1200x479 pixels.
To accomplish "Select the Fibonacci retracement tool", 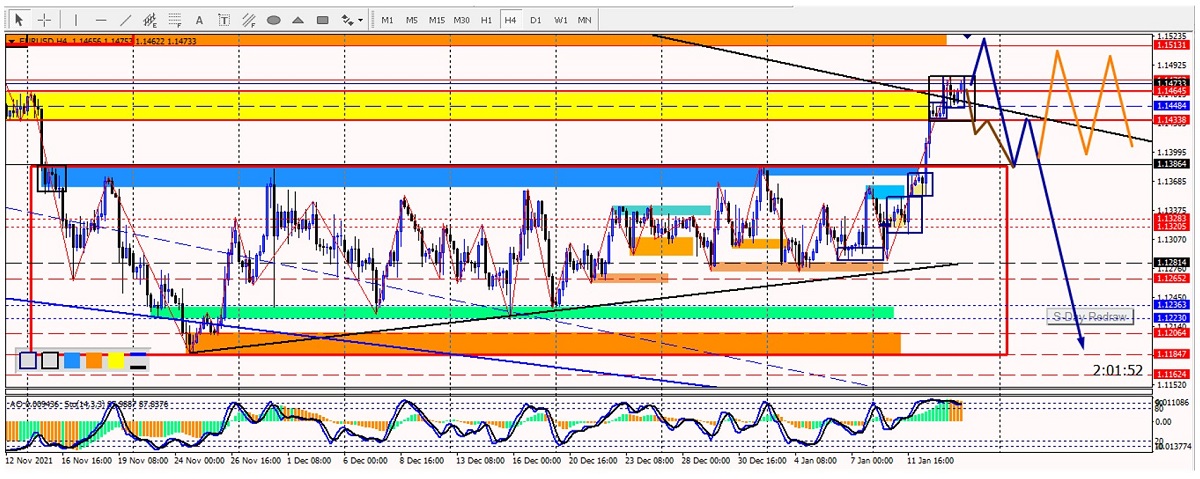I will [176, 20].
